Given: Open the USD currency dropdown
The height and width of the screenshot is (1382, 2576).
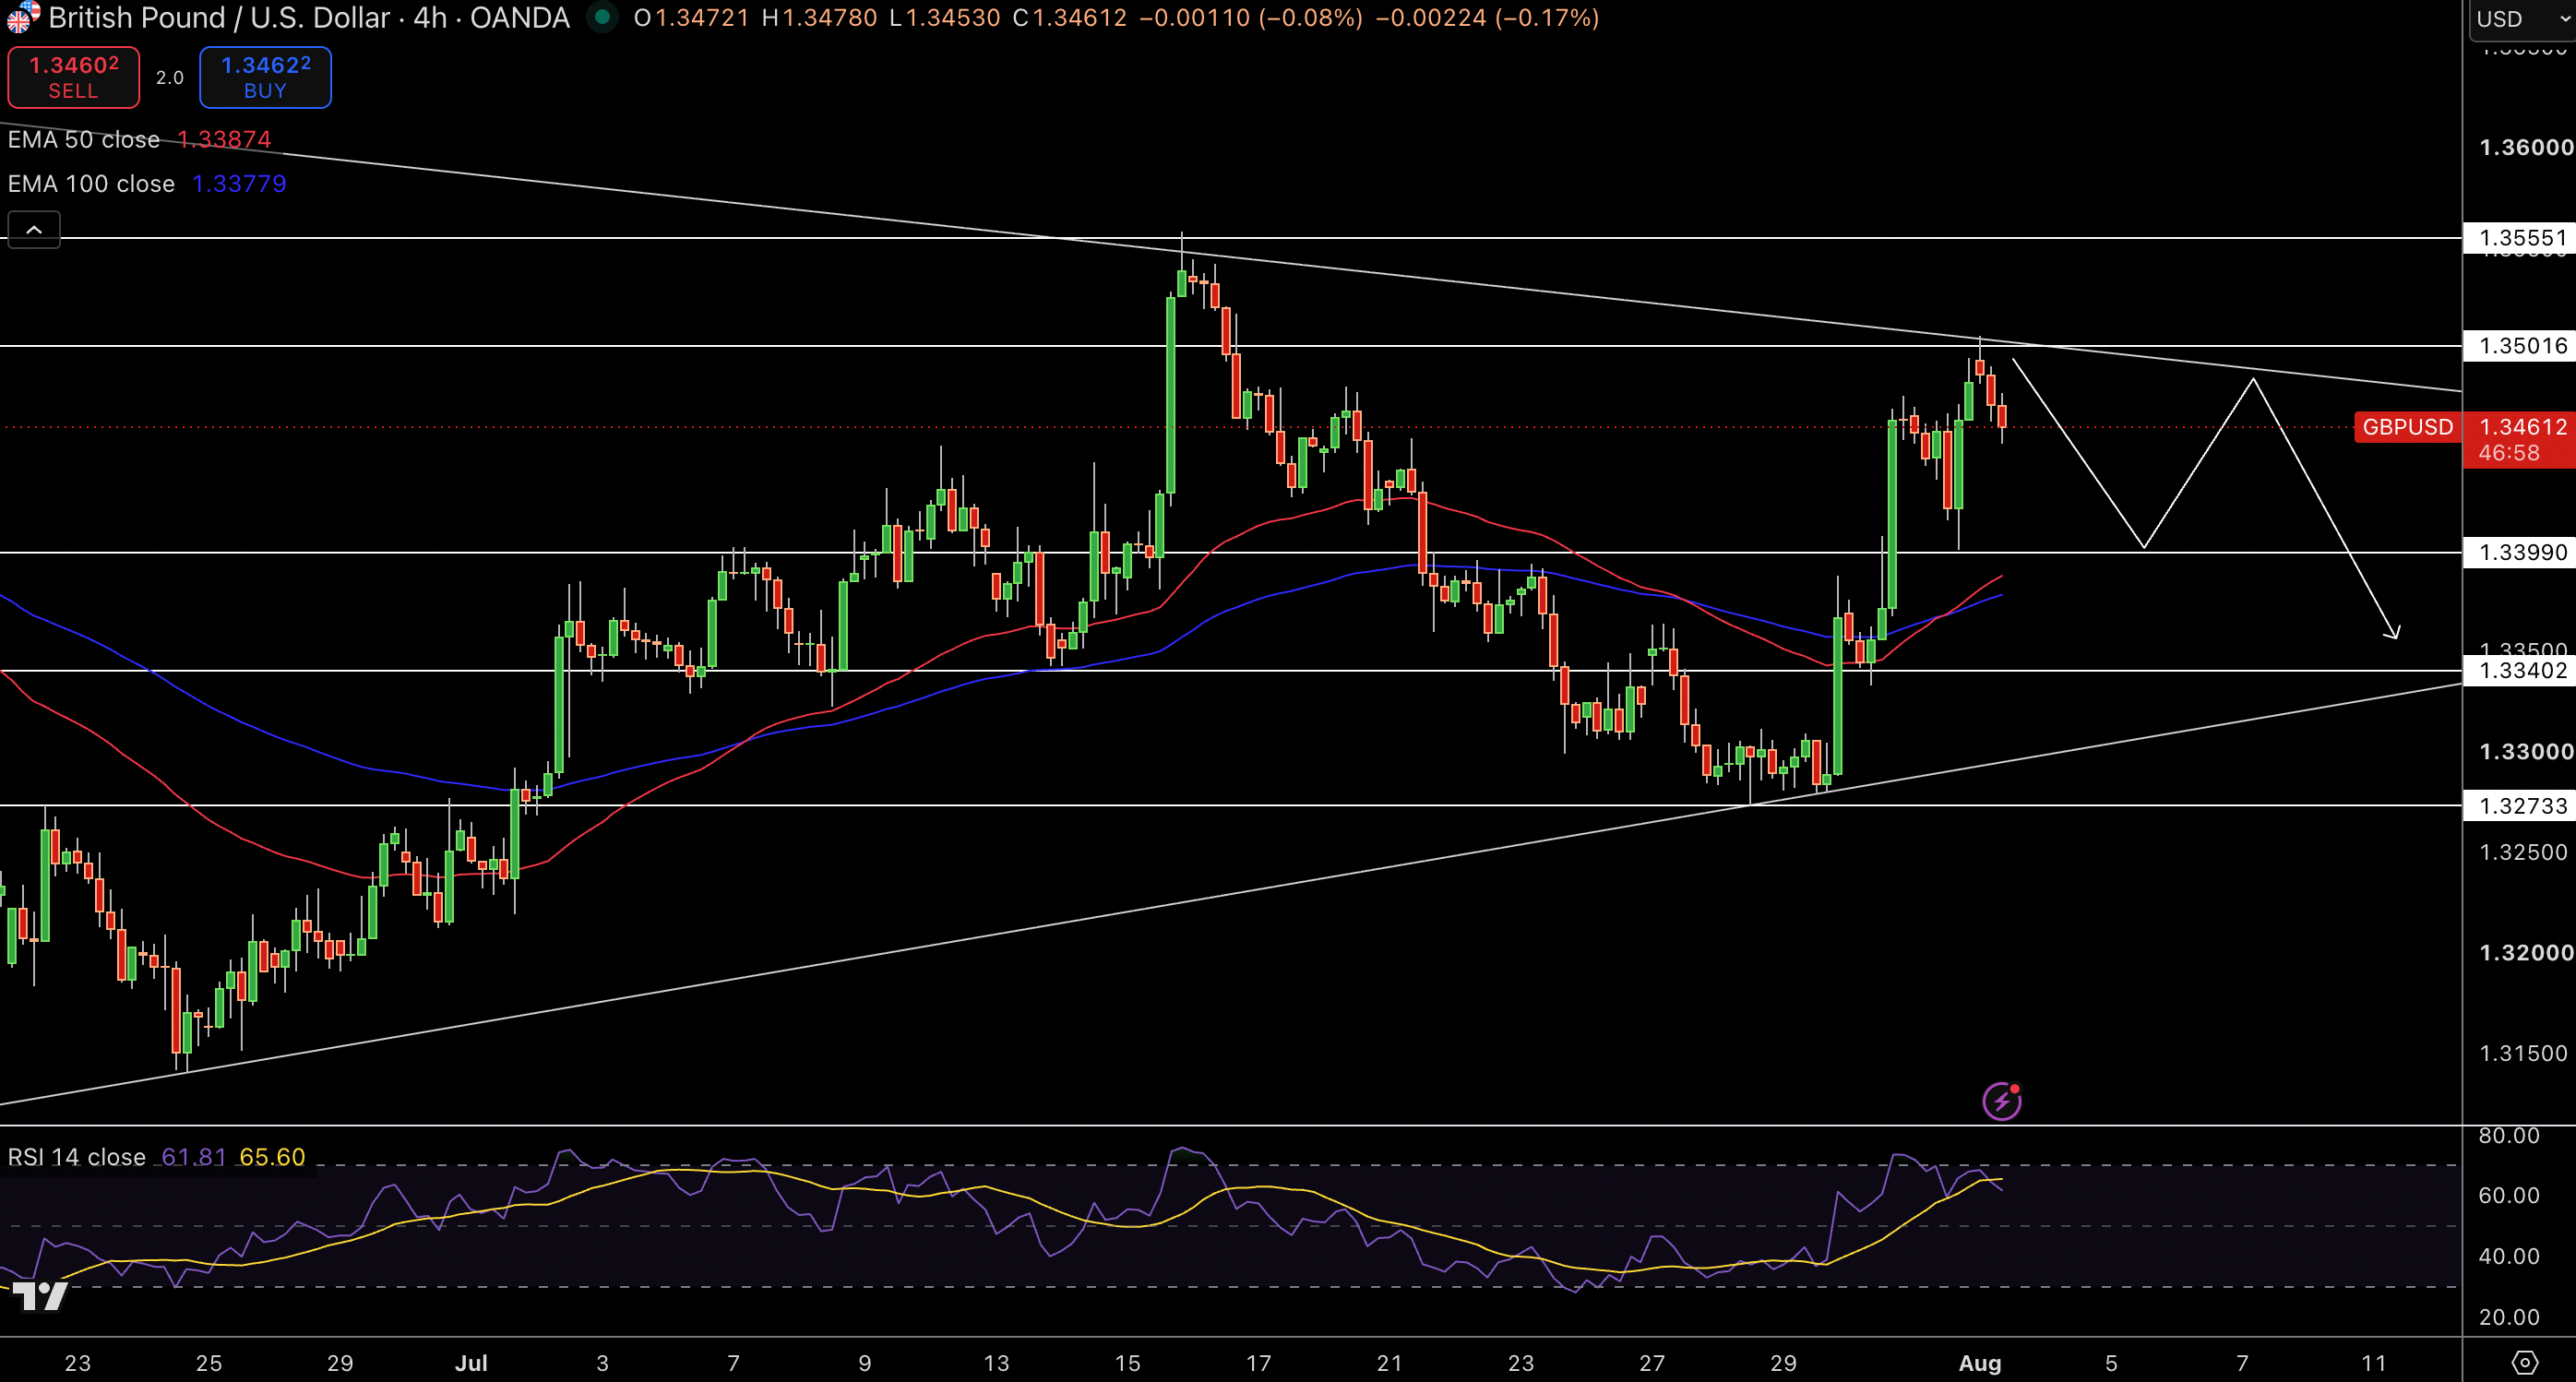Looking at the screenshot, I should click(2523, 19).
